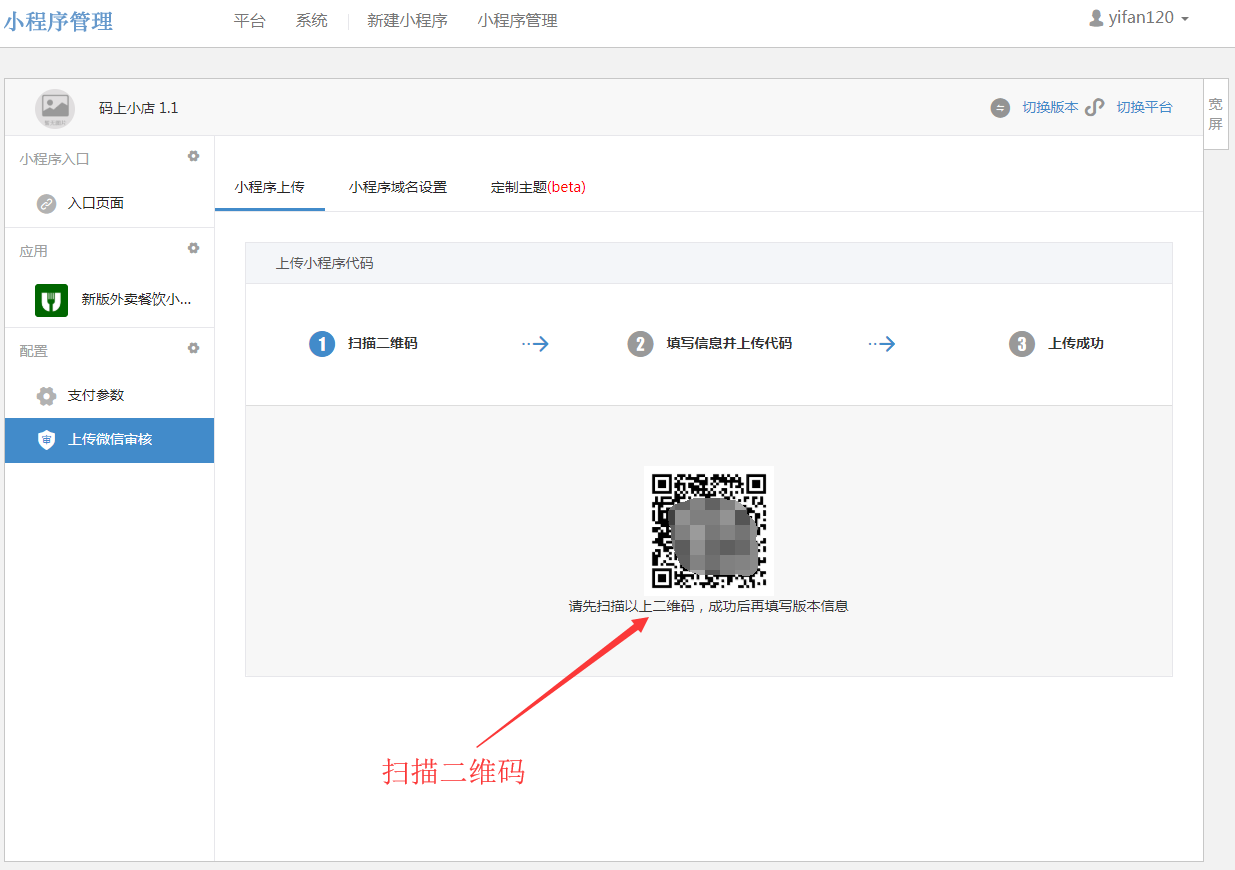1235x870 pixels.
Task: Click the 入口页面 link icon
Action: coord(46,204)
